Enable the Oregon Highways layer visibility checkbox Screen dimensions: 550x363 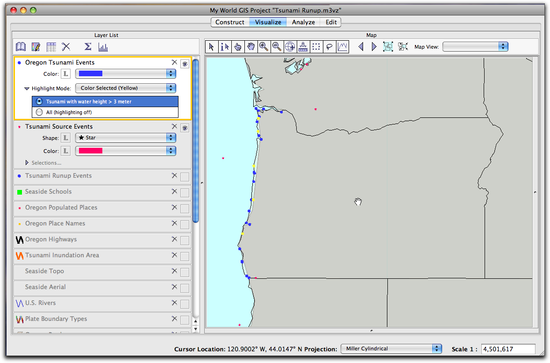pyautogui.click(x=185, y=240)
